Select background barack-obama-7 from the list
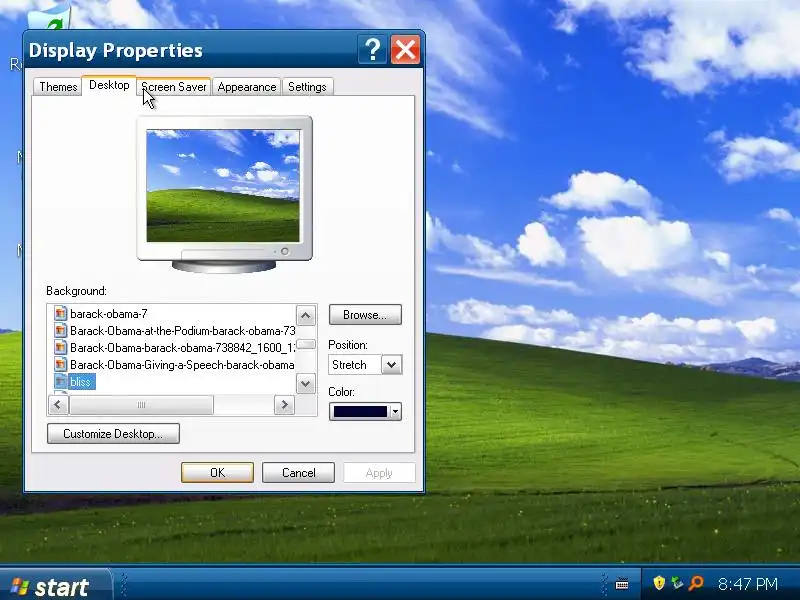 109,313
